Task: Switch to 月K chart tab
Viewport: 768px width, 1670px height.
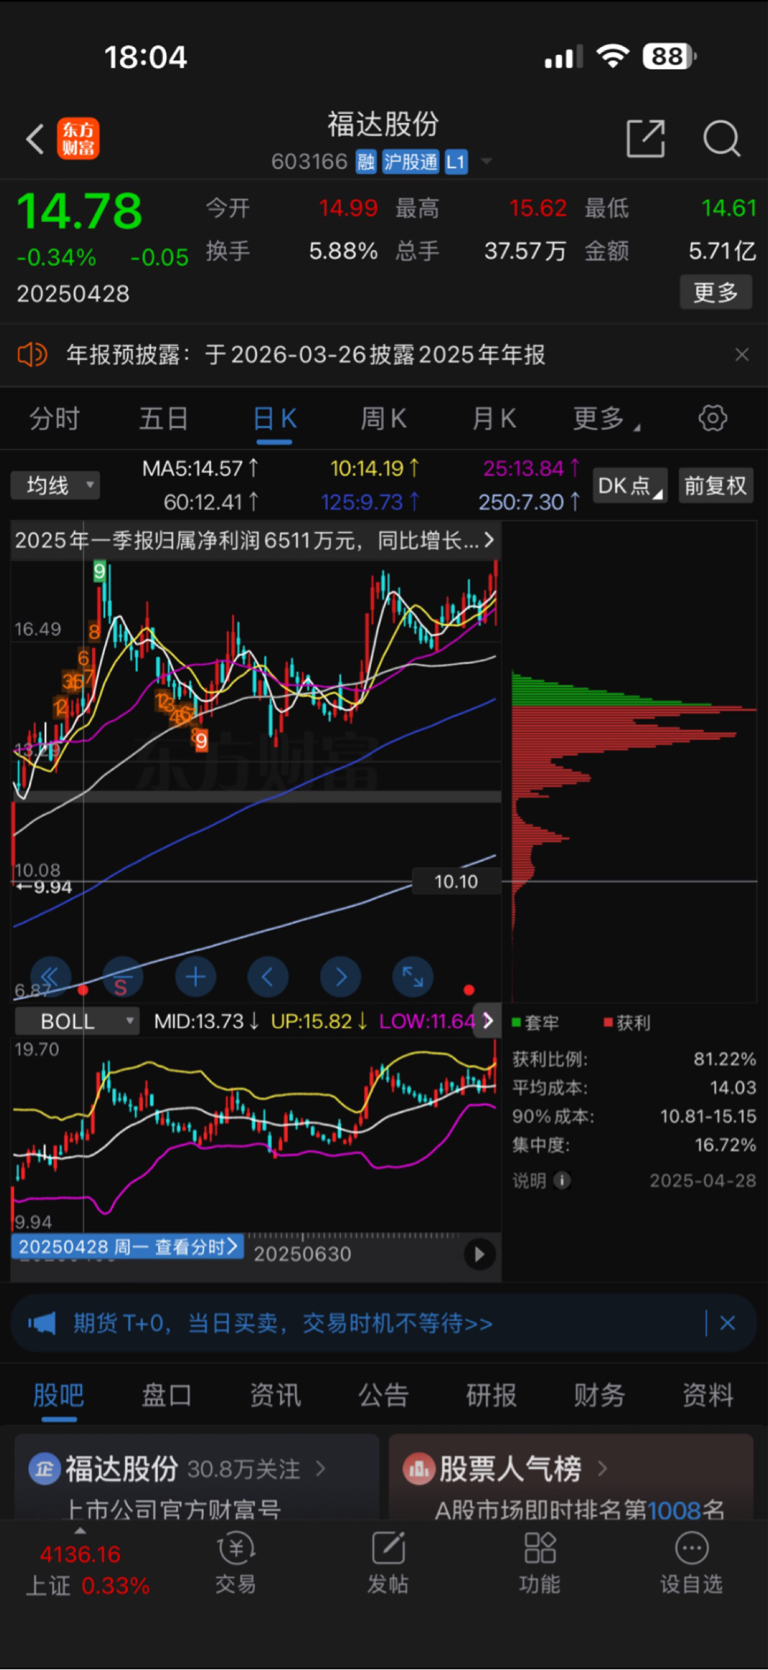Action: click(494, 418)
